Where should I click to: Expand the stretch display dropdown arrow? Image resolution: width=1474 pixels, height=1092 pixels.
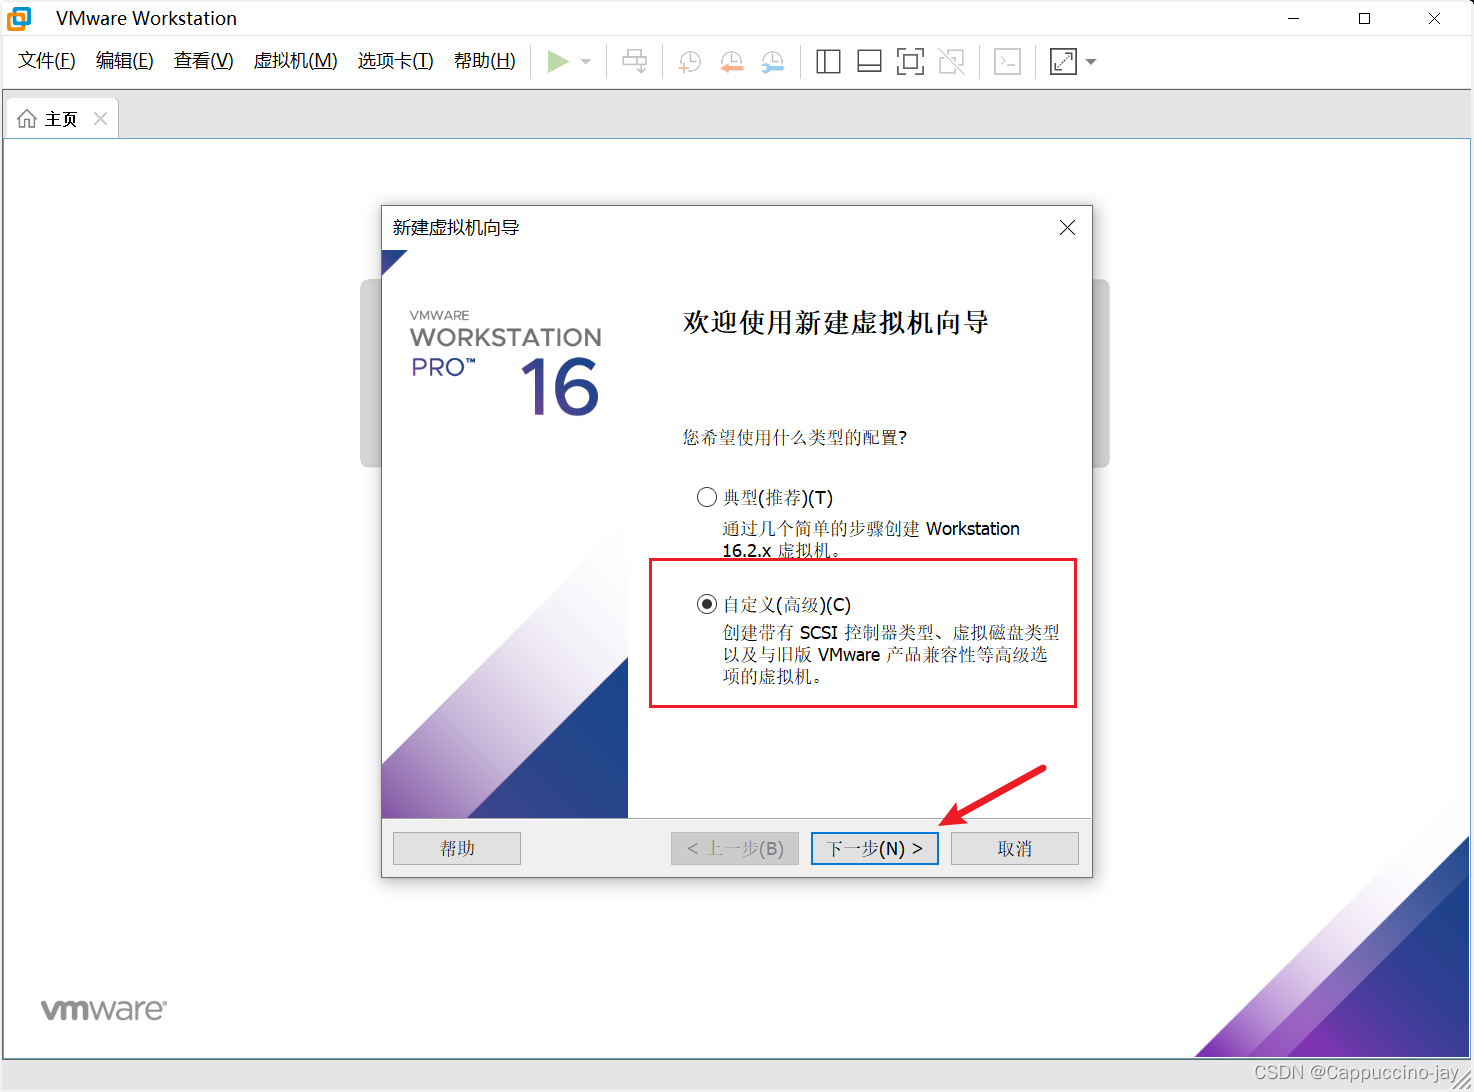(1091, 62)
